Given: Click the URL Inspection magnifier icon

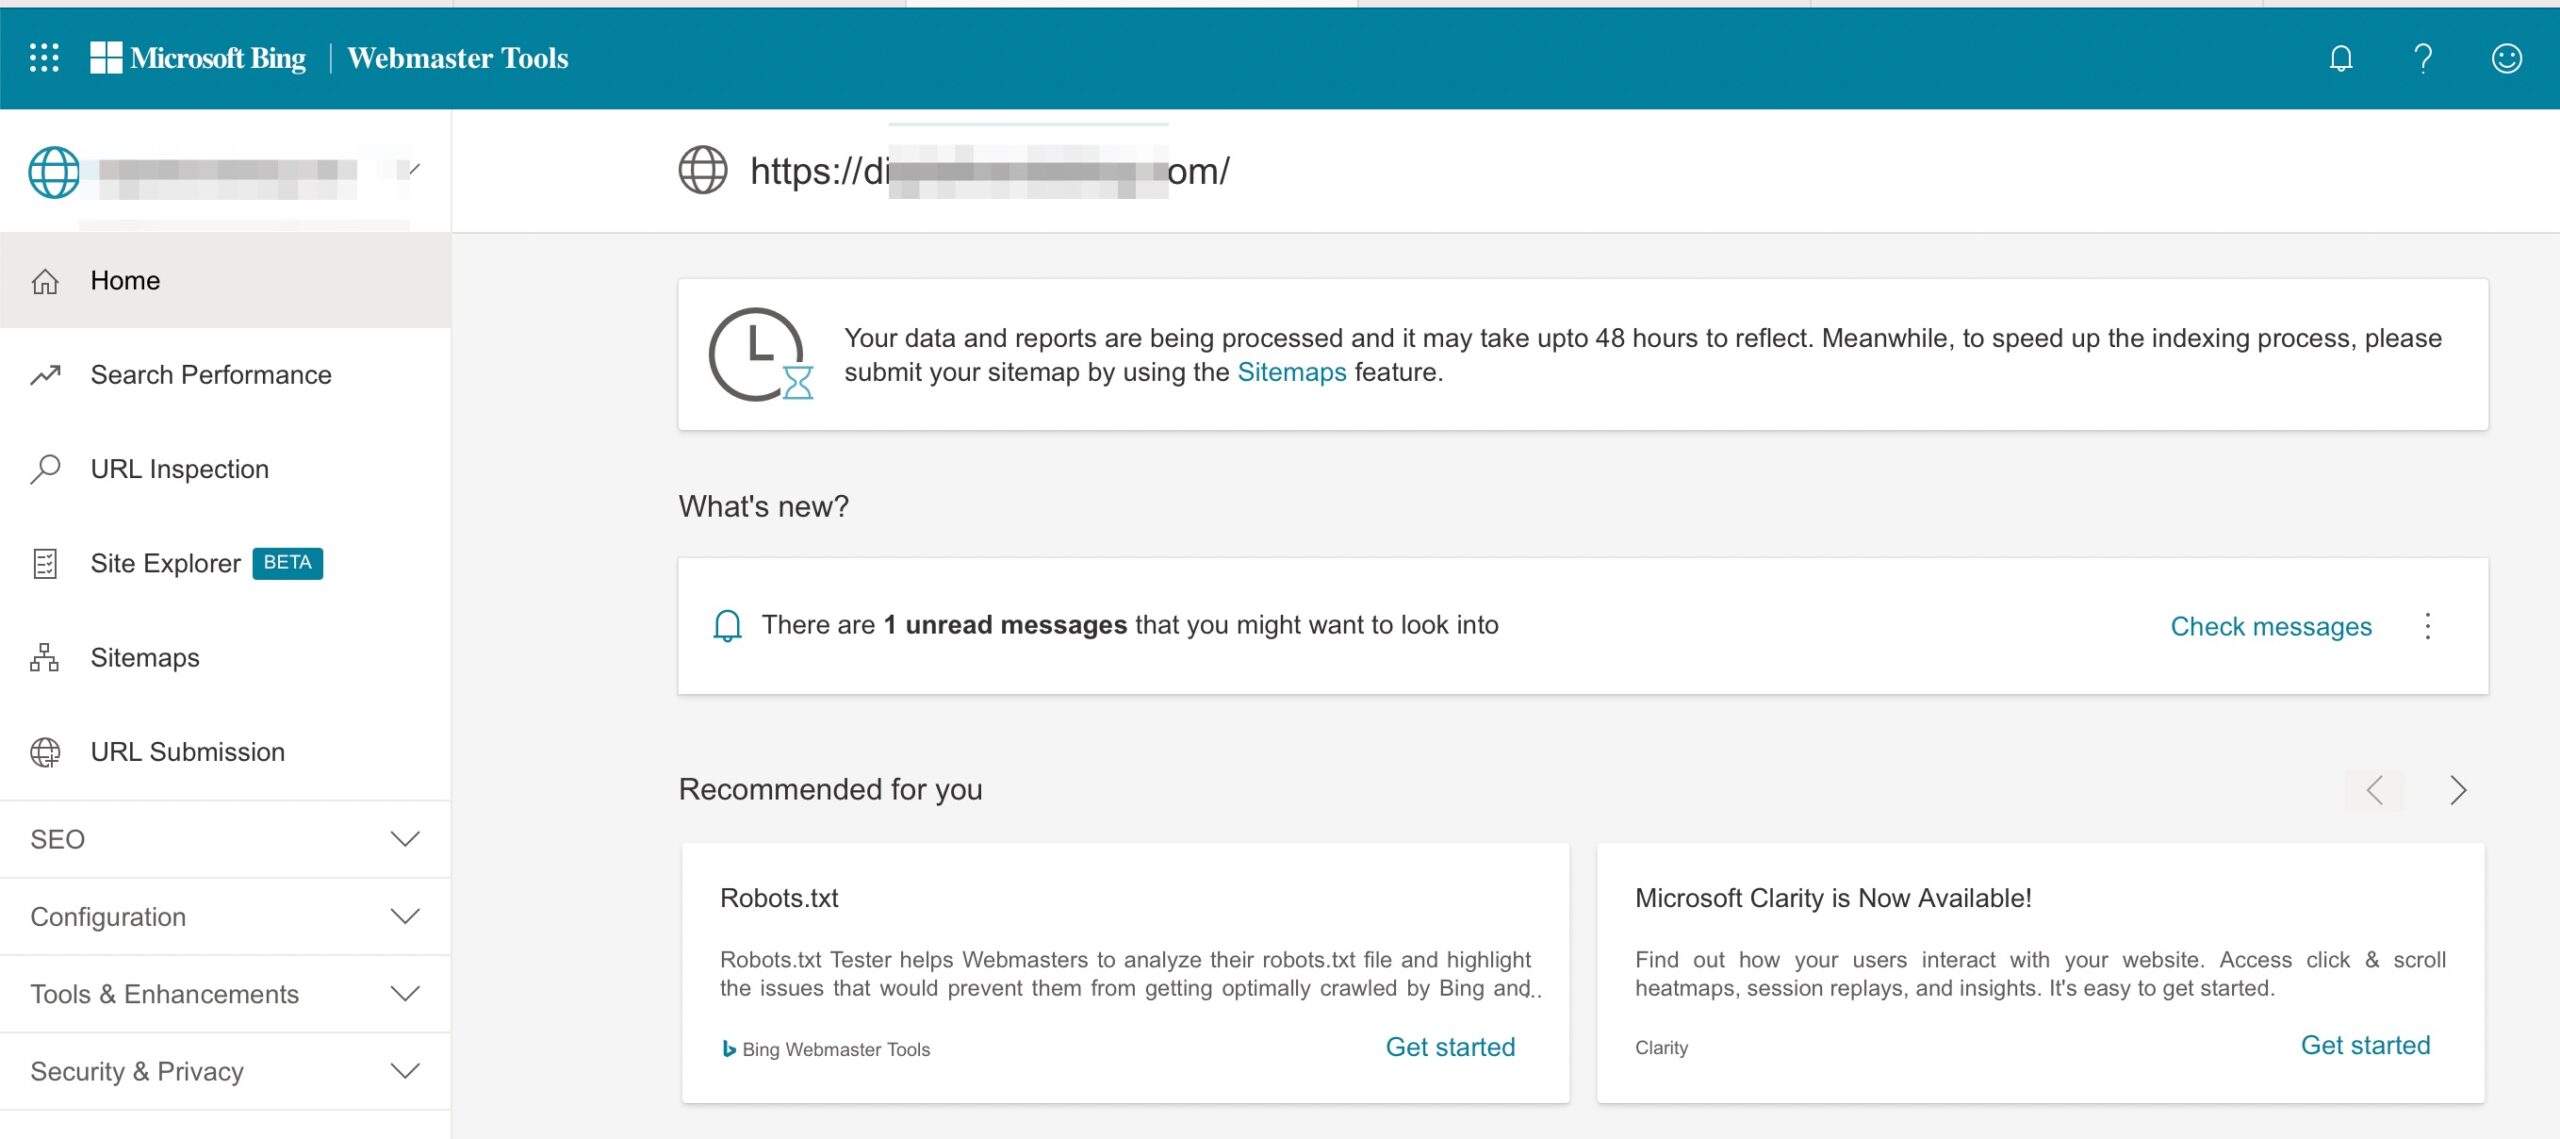Looking at the screenshot, I should 44,468.
